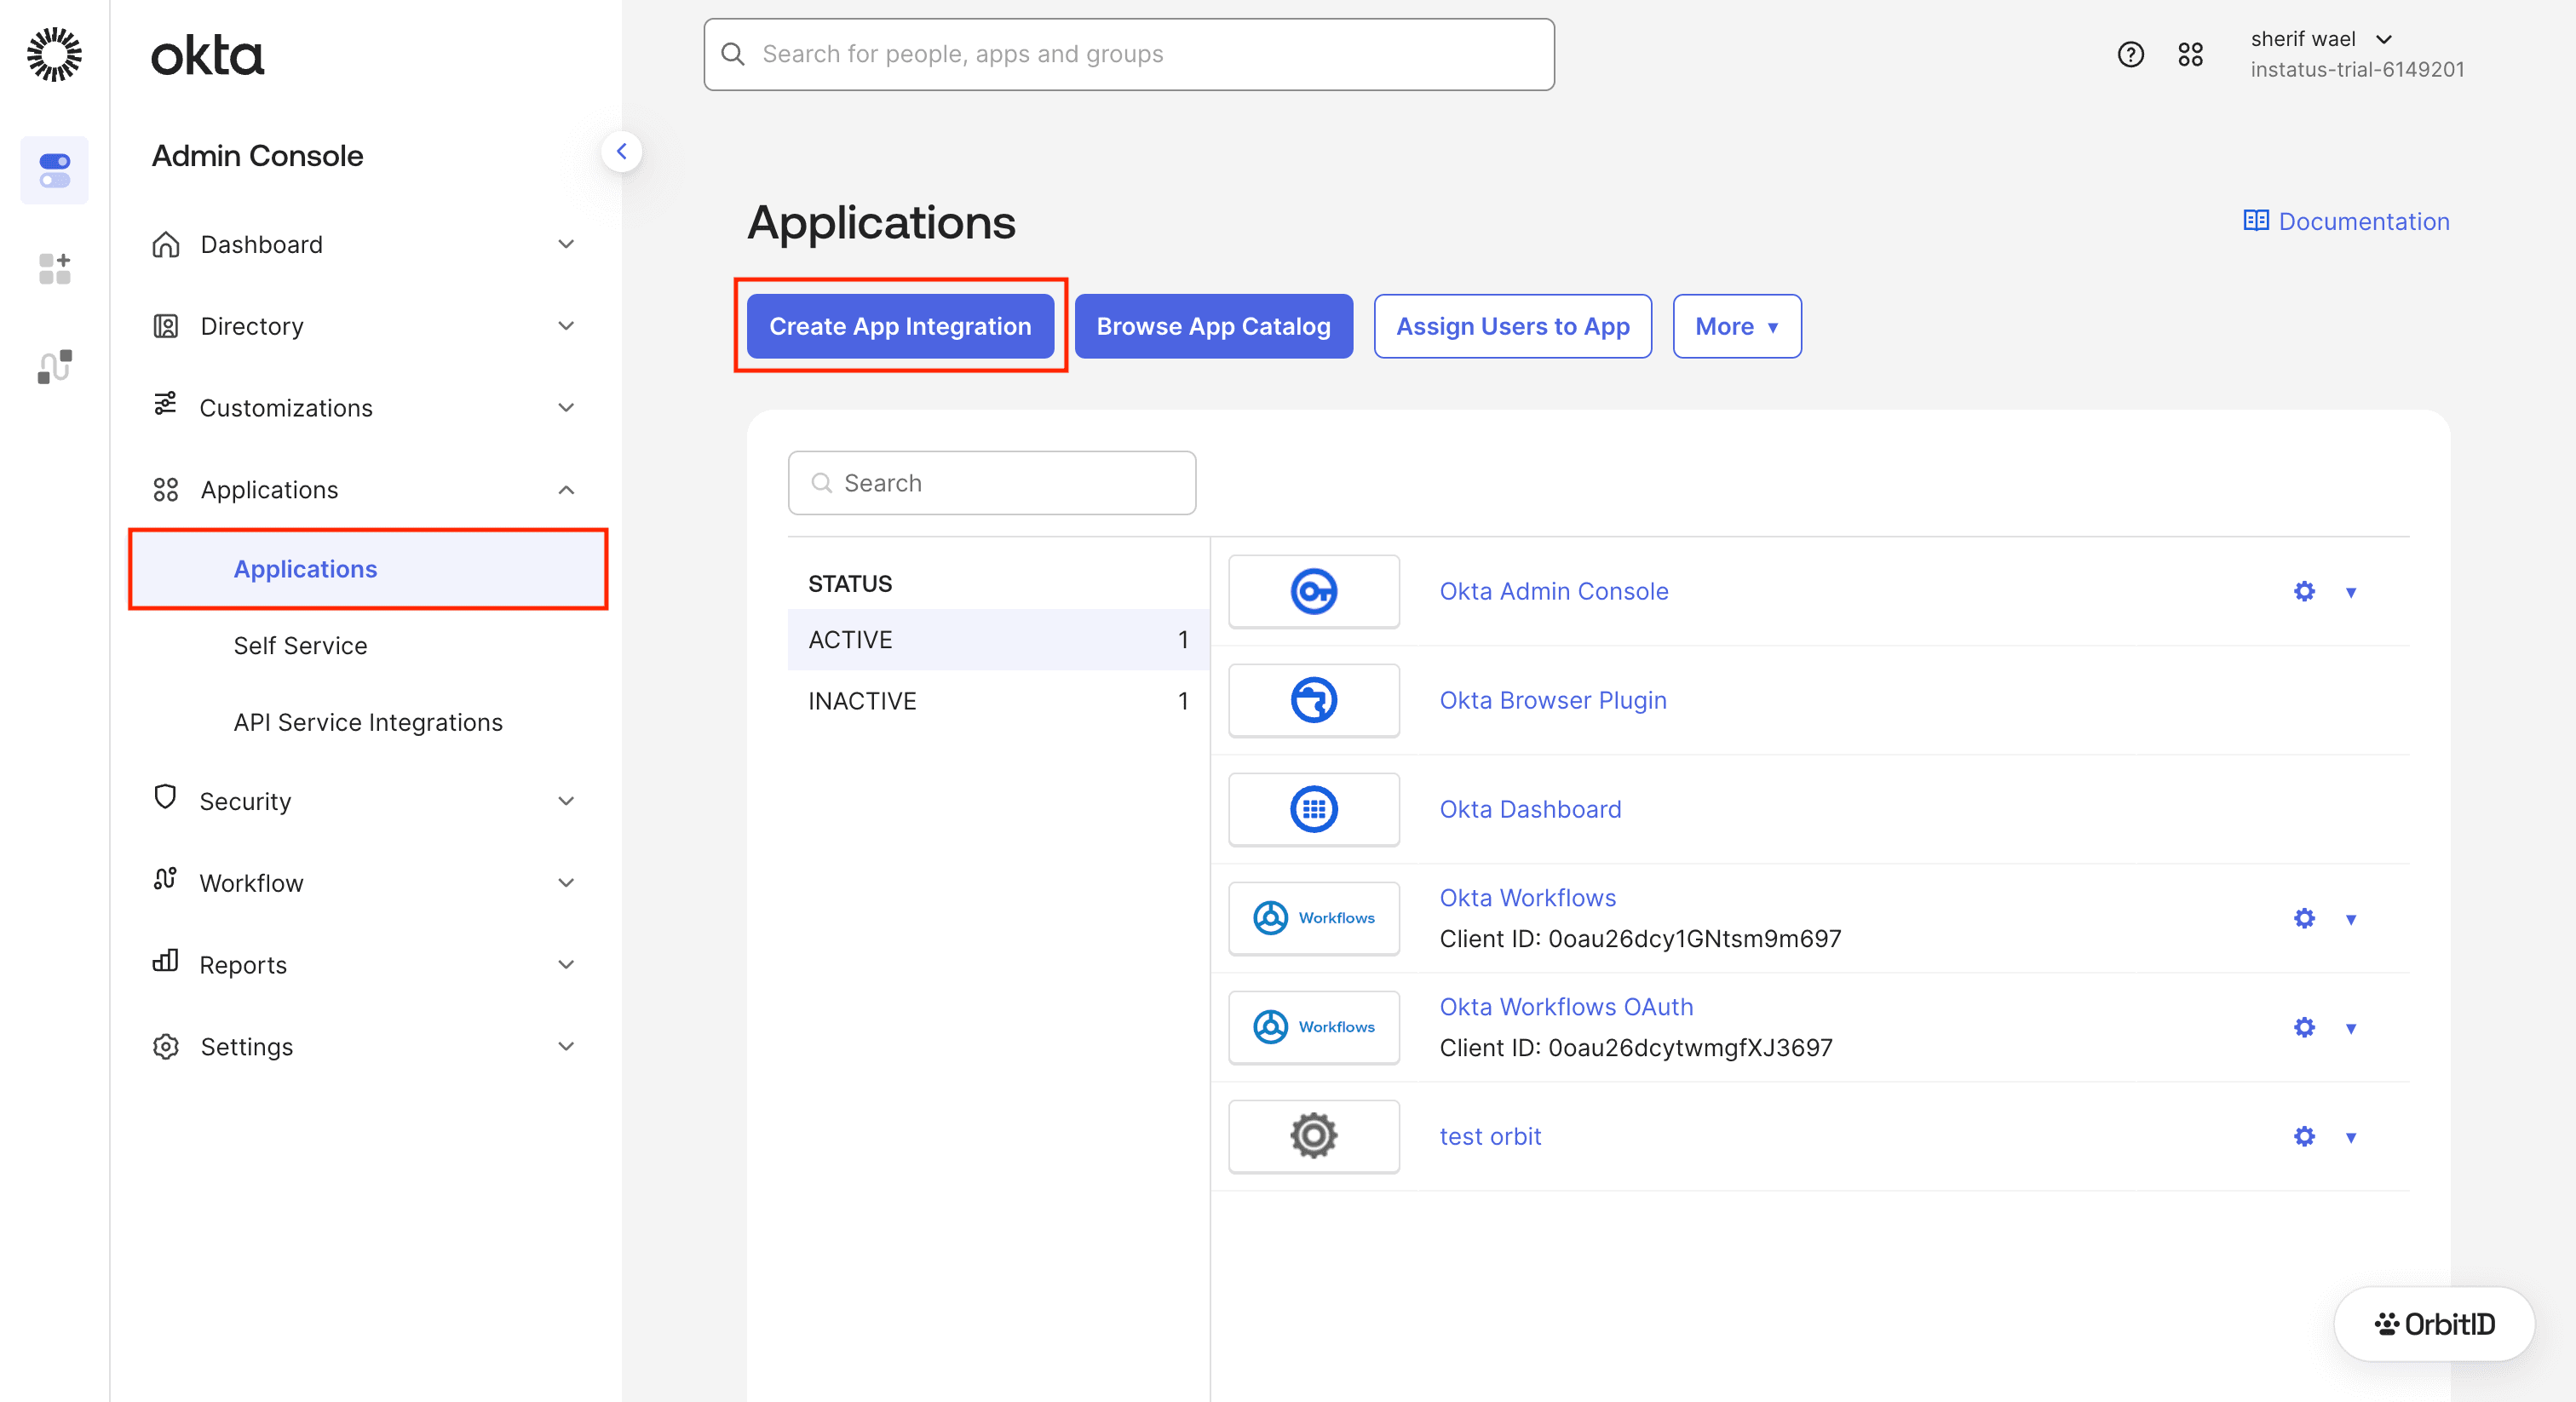Click the test orbit gear logo thumbnail

coord(1313,1136)
